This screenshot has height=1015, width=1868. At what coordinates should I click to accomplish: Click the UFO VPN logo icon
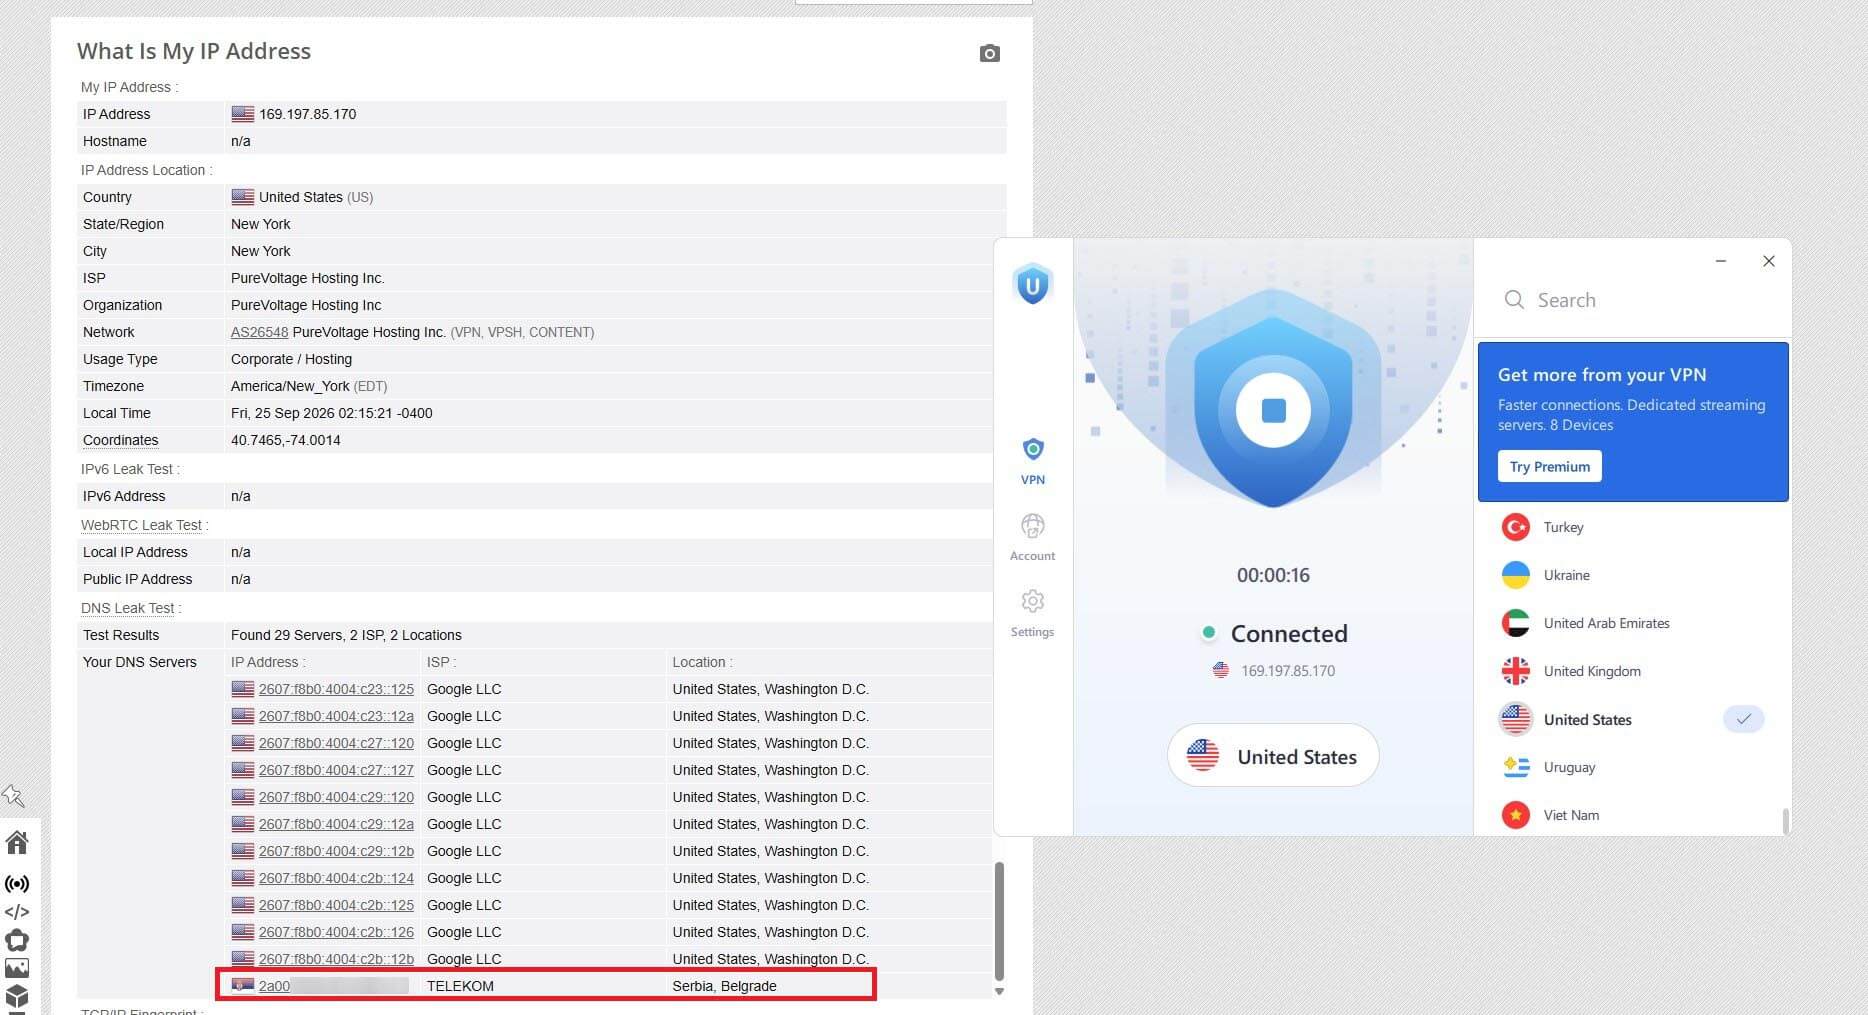pos(1033,285)
